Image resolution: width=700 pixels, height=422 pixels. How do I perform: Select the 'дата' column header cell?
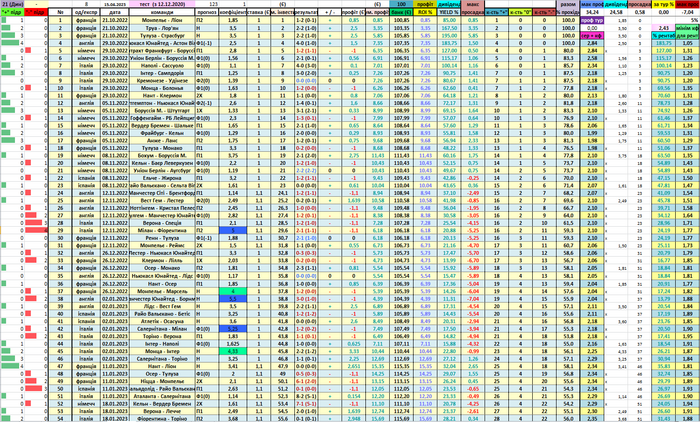115,13
